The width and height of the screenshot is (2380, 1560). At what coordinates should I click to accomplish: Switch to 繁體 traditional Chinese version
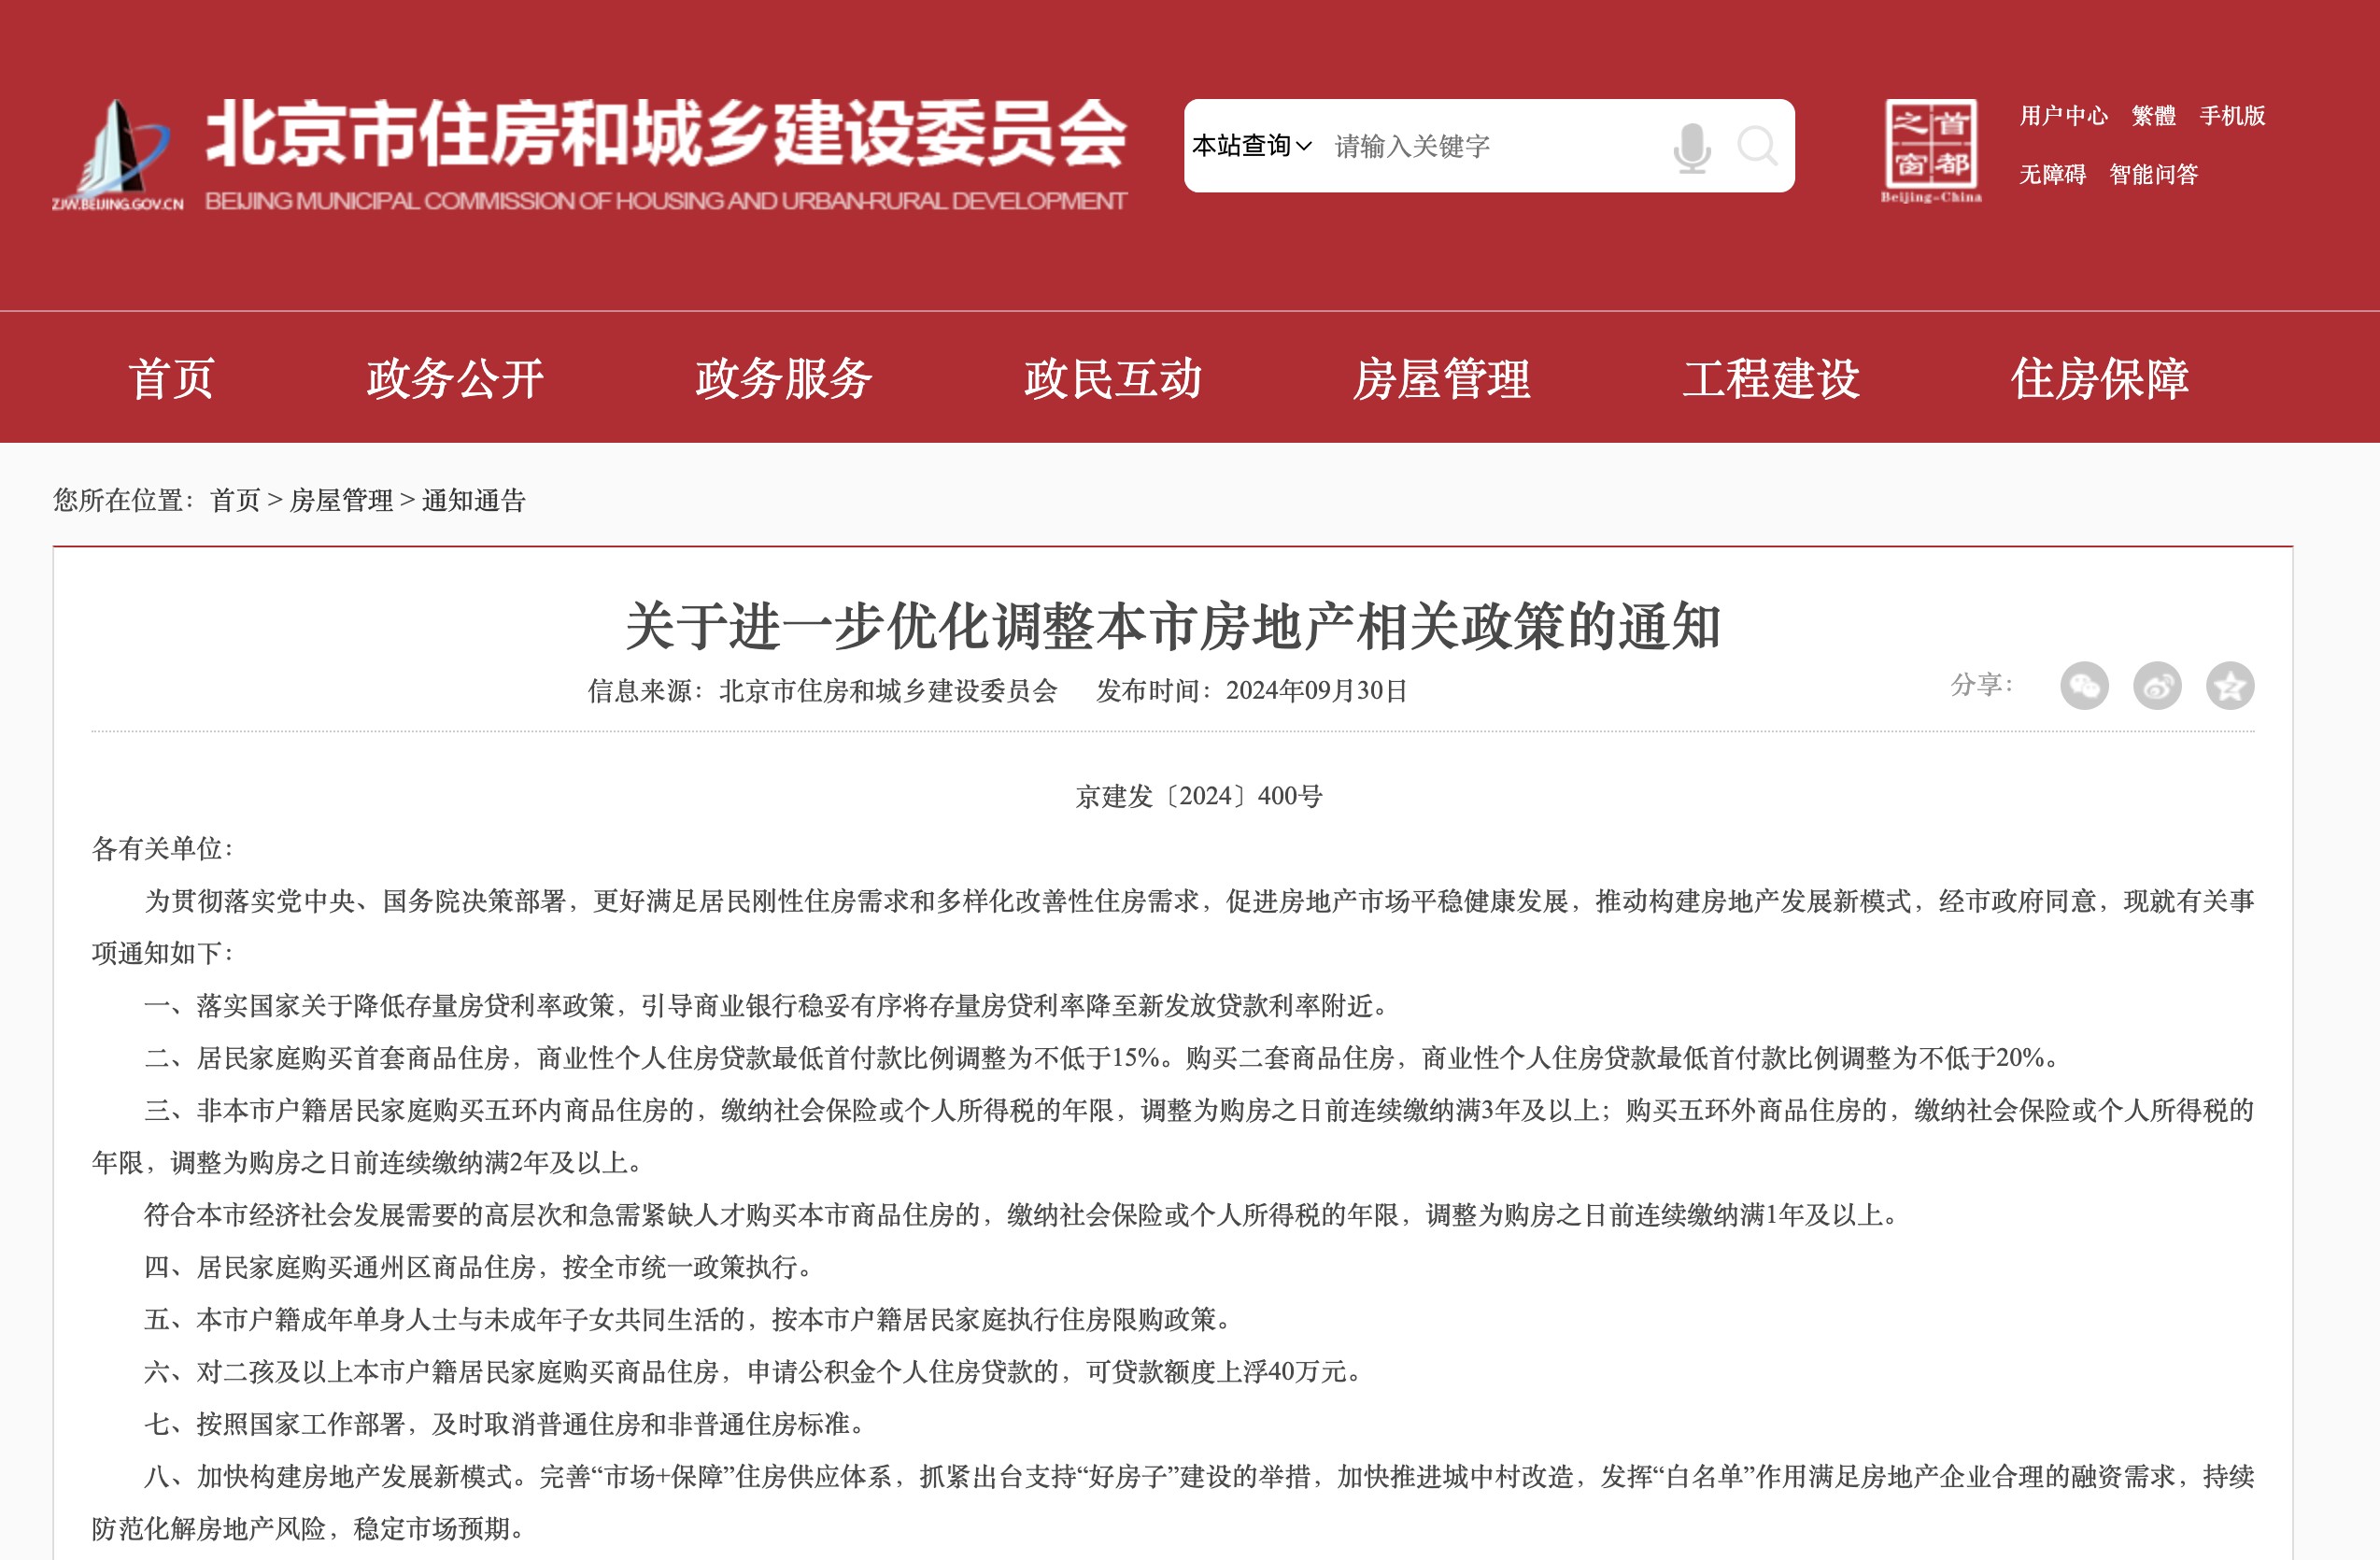[x=2154, y=116]
